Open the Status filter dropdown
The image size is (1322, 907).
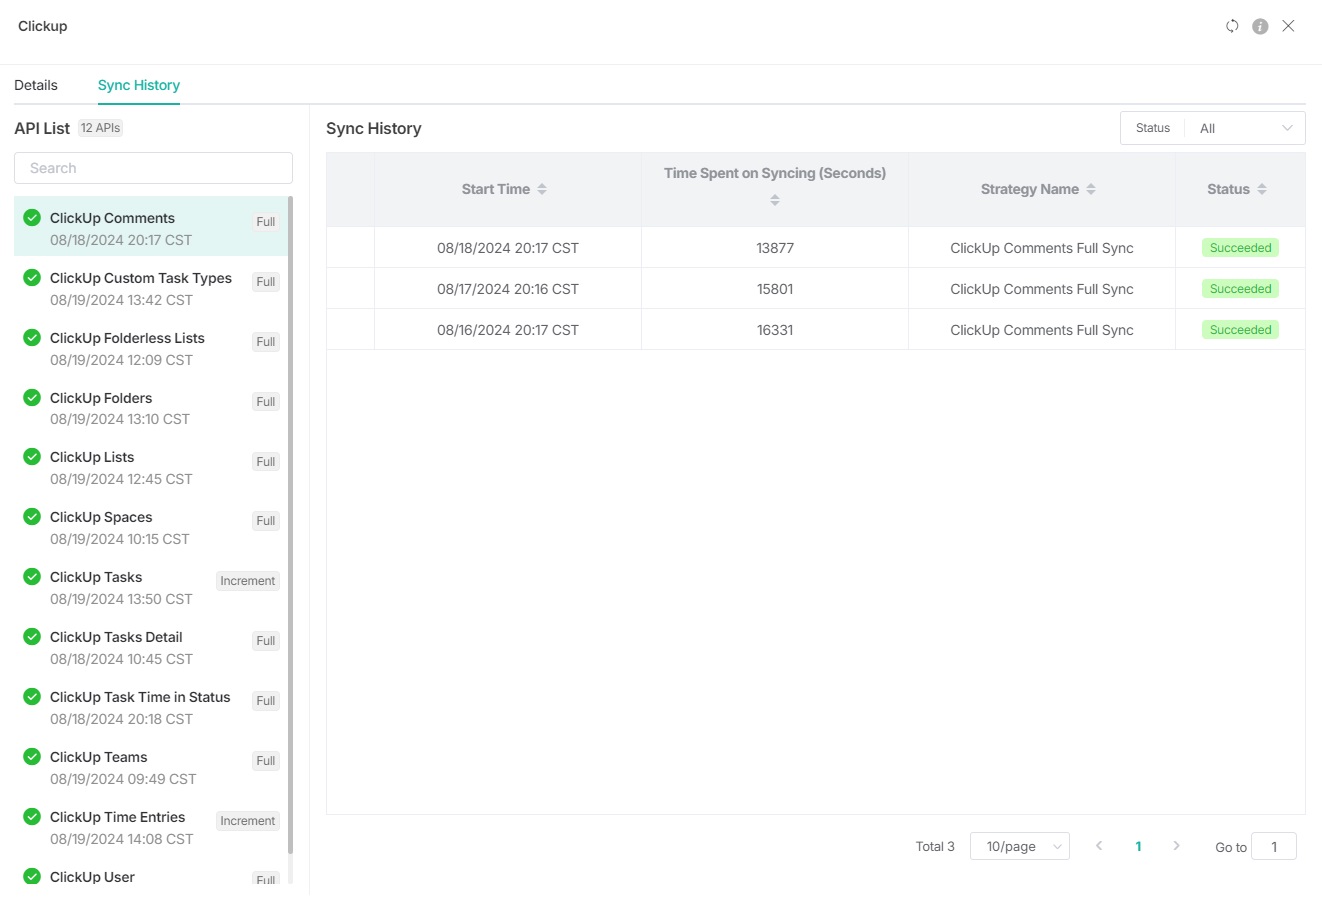(1244, 128)
